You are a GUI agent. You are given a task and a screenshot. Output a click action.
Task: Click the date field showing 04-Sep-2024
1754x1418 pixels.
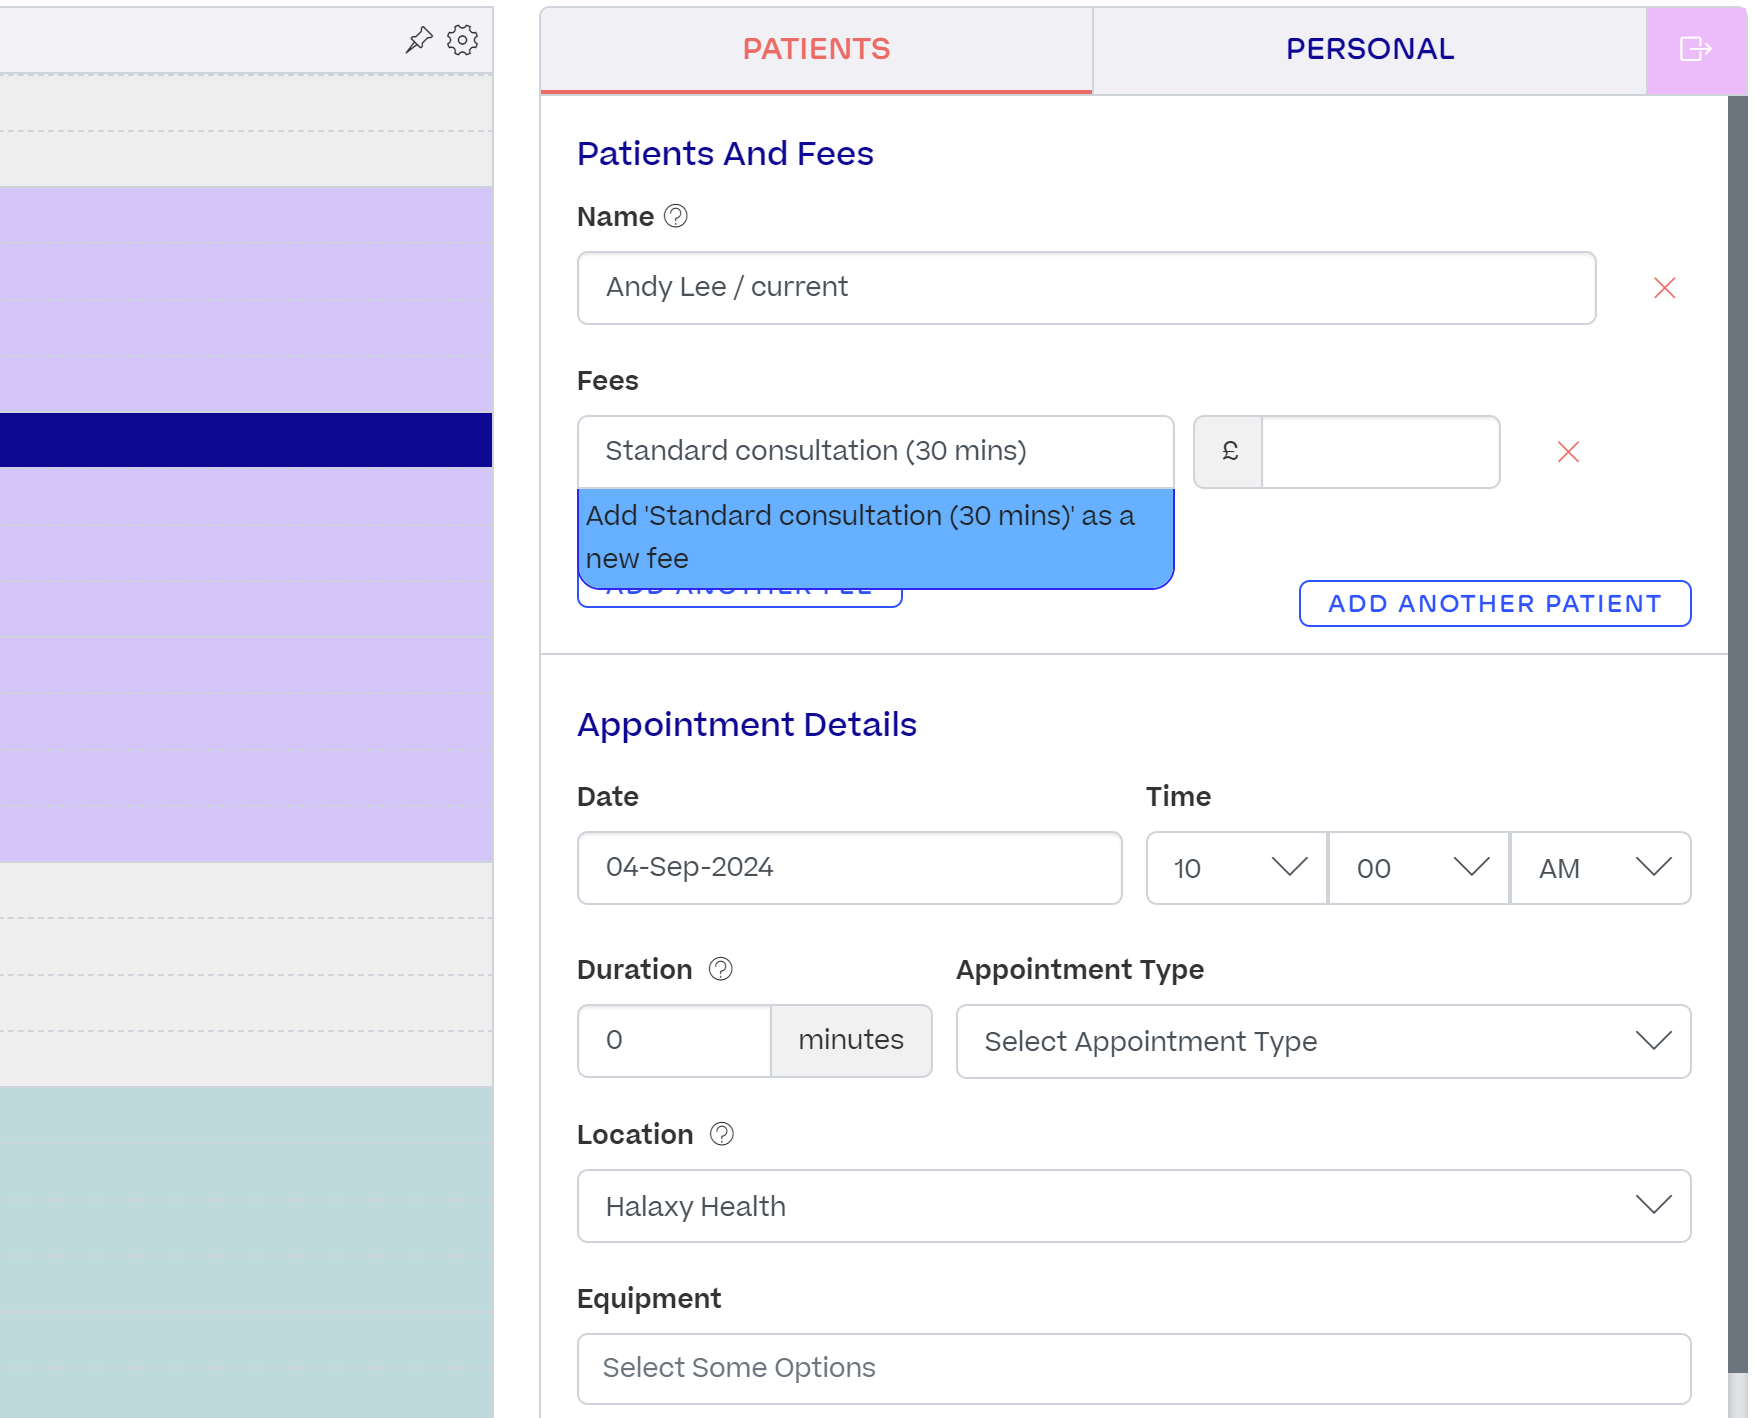point(850,868)
